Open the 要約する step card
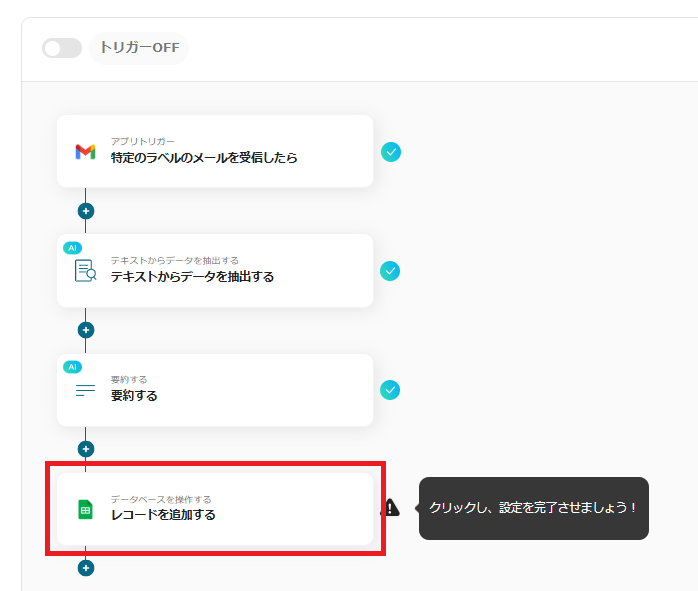 (215, 390)
